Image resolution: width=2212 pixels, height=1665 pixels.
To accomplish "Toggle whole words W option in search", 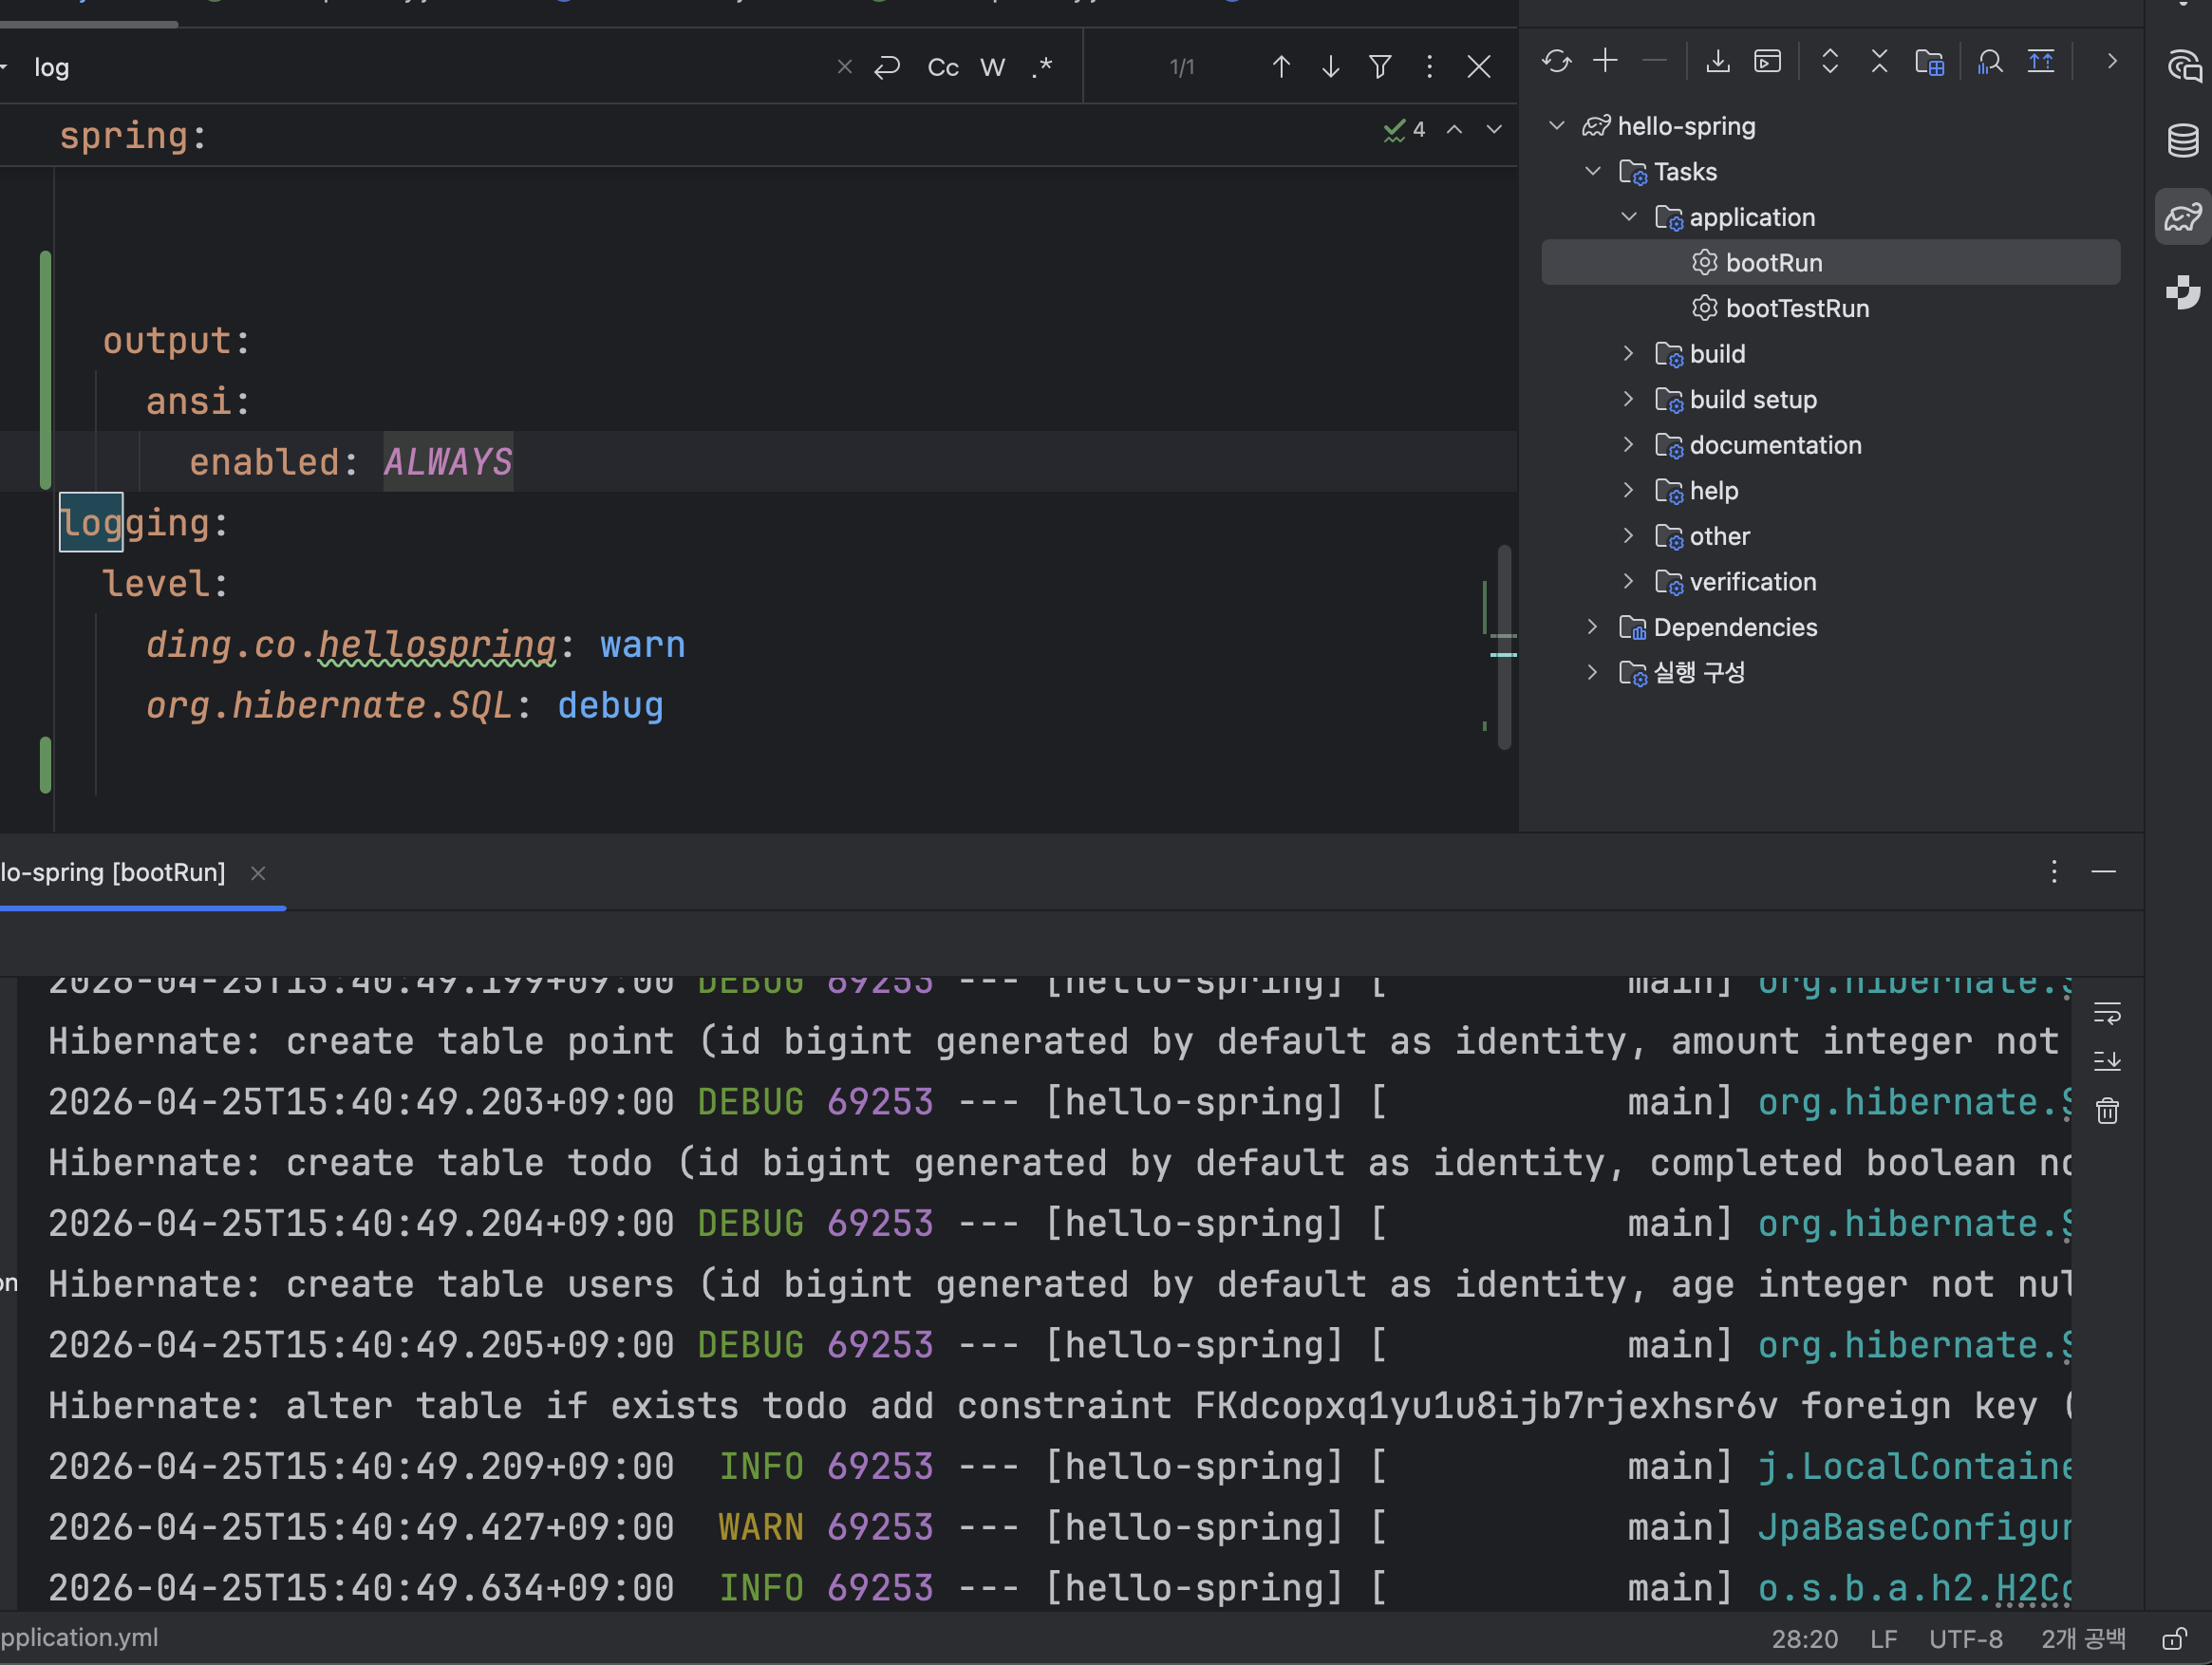I will (x=992, y=68).
